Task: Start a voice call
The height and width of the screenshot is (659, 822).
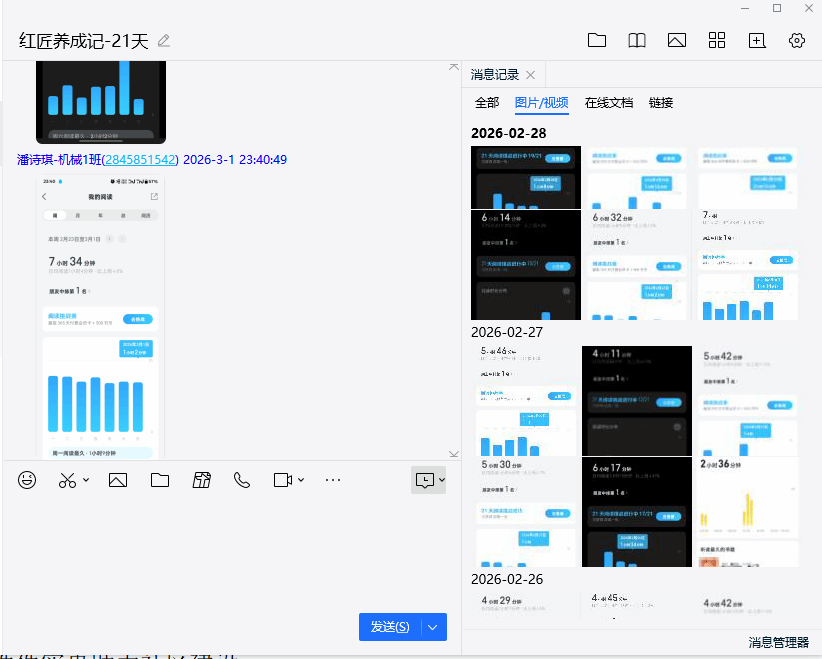Action: pos(241,480)
